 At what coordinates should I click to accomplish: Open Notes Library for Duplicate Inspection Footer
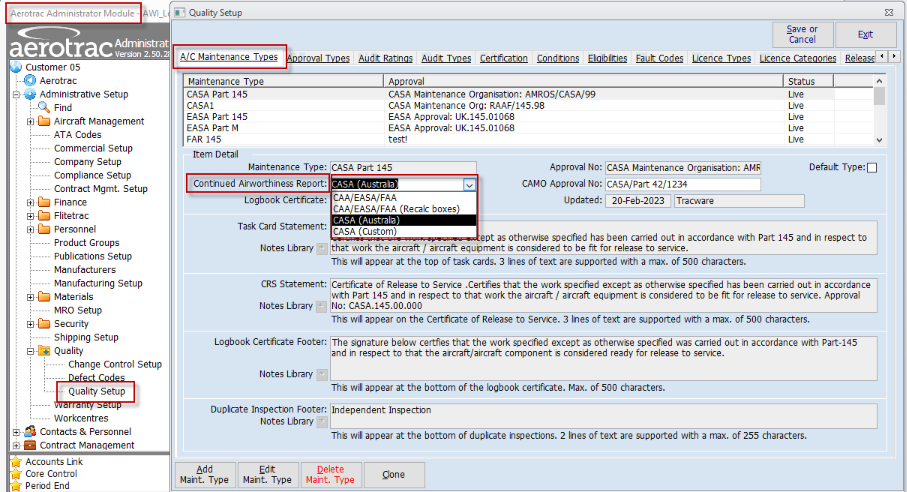click(321, 421)
